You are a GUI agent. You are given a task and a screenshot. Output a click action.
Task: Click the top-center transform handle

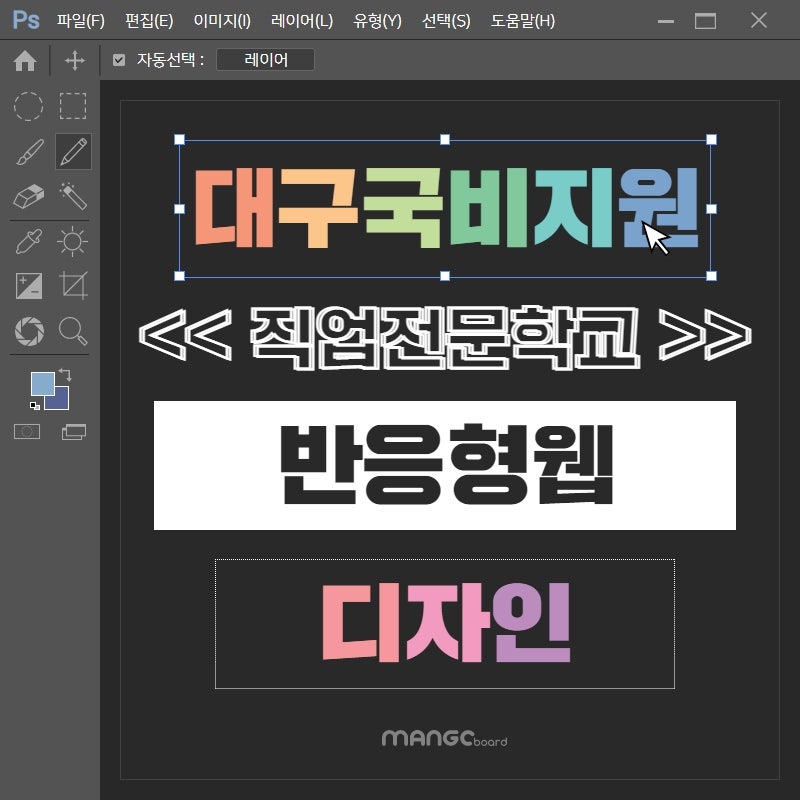click(x=445, y=139)
